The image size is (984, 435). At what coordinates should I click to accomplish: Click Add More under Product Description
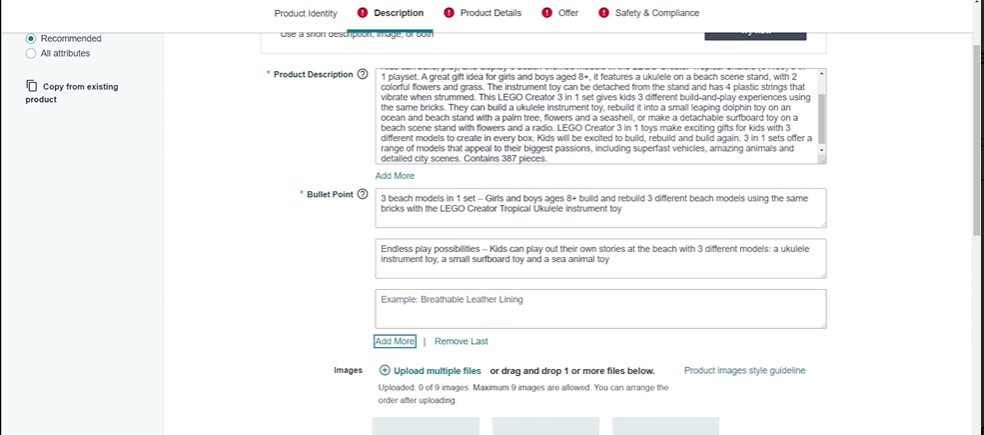[395, 176]
